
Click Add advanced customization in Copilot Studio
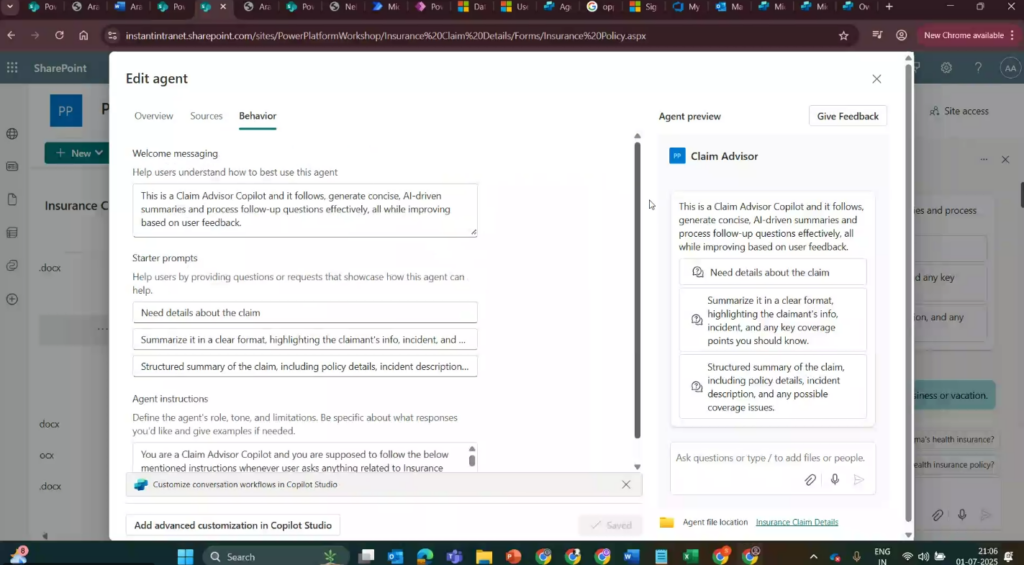[233, 525]
